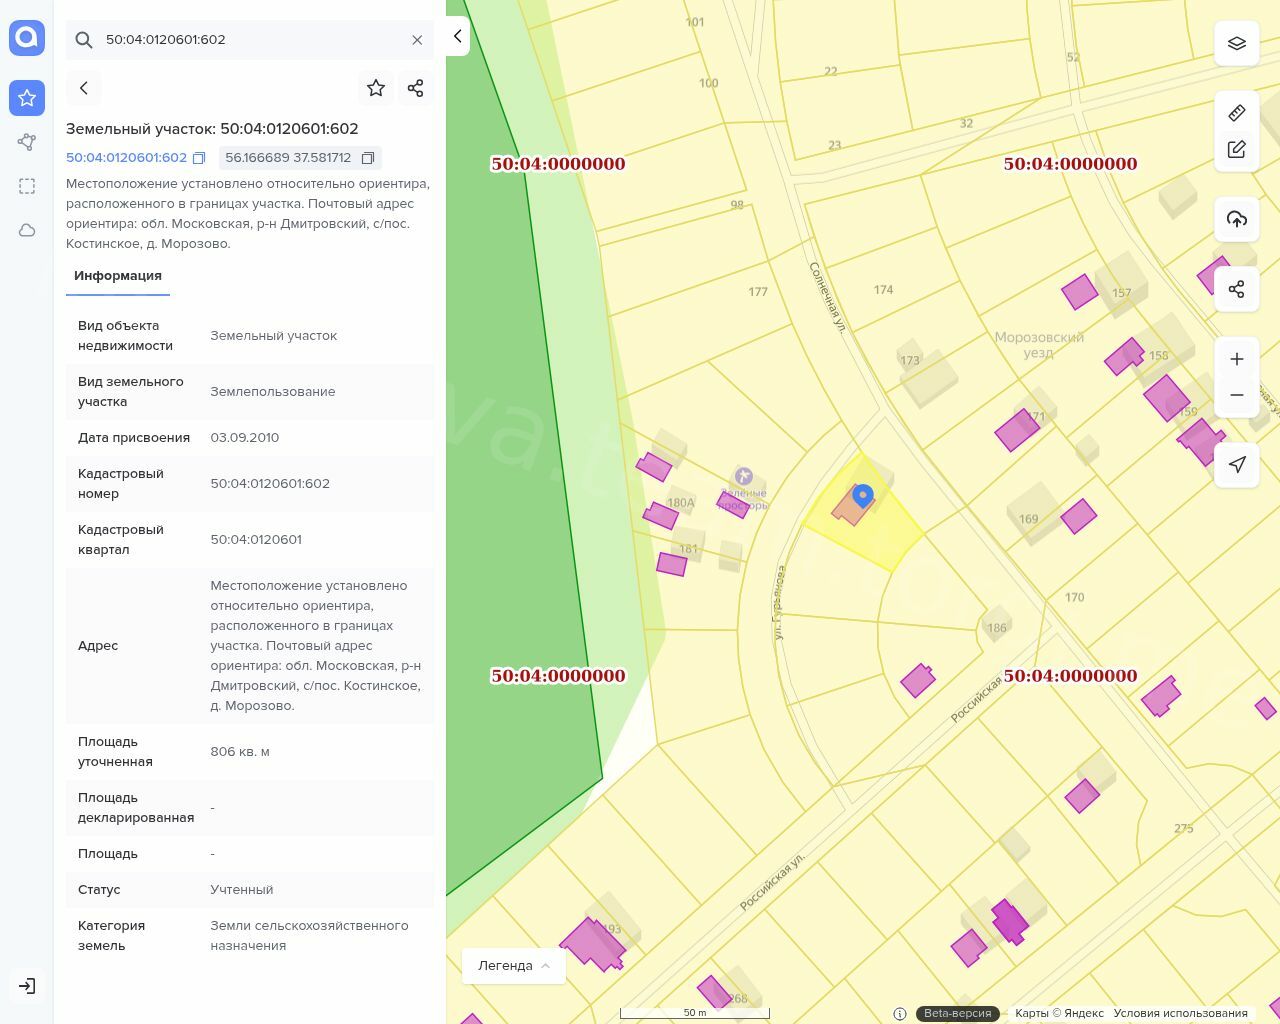
Task: Add parcel to favorites with star icon
Action: pyautogui.click(x=376, y=88)
